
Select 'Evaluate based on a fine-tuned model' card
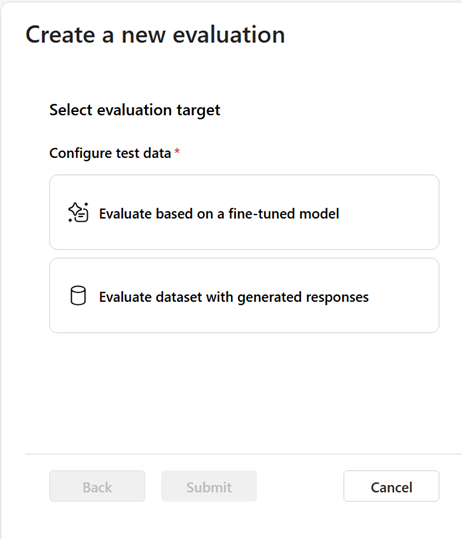pos(244,212)
